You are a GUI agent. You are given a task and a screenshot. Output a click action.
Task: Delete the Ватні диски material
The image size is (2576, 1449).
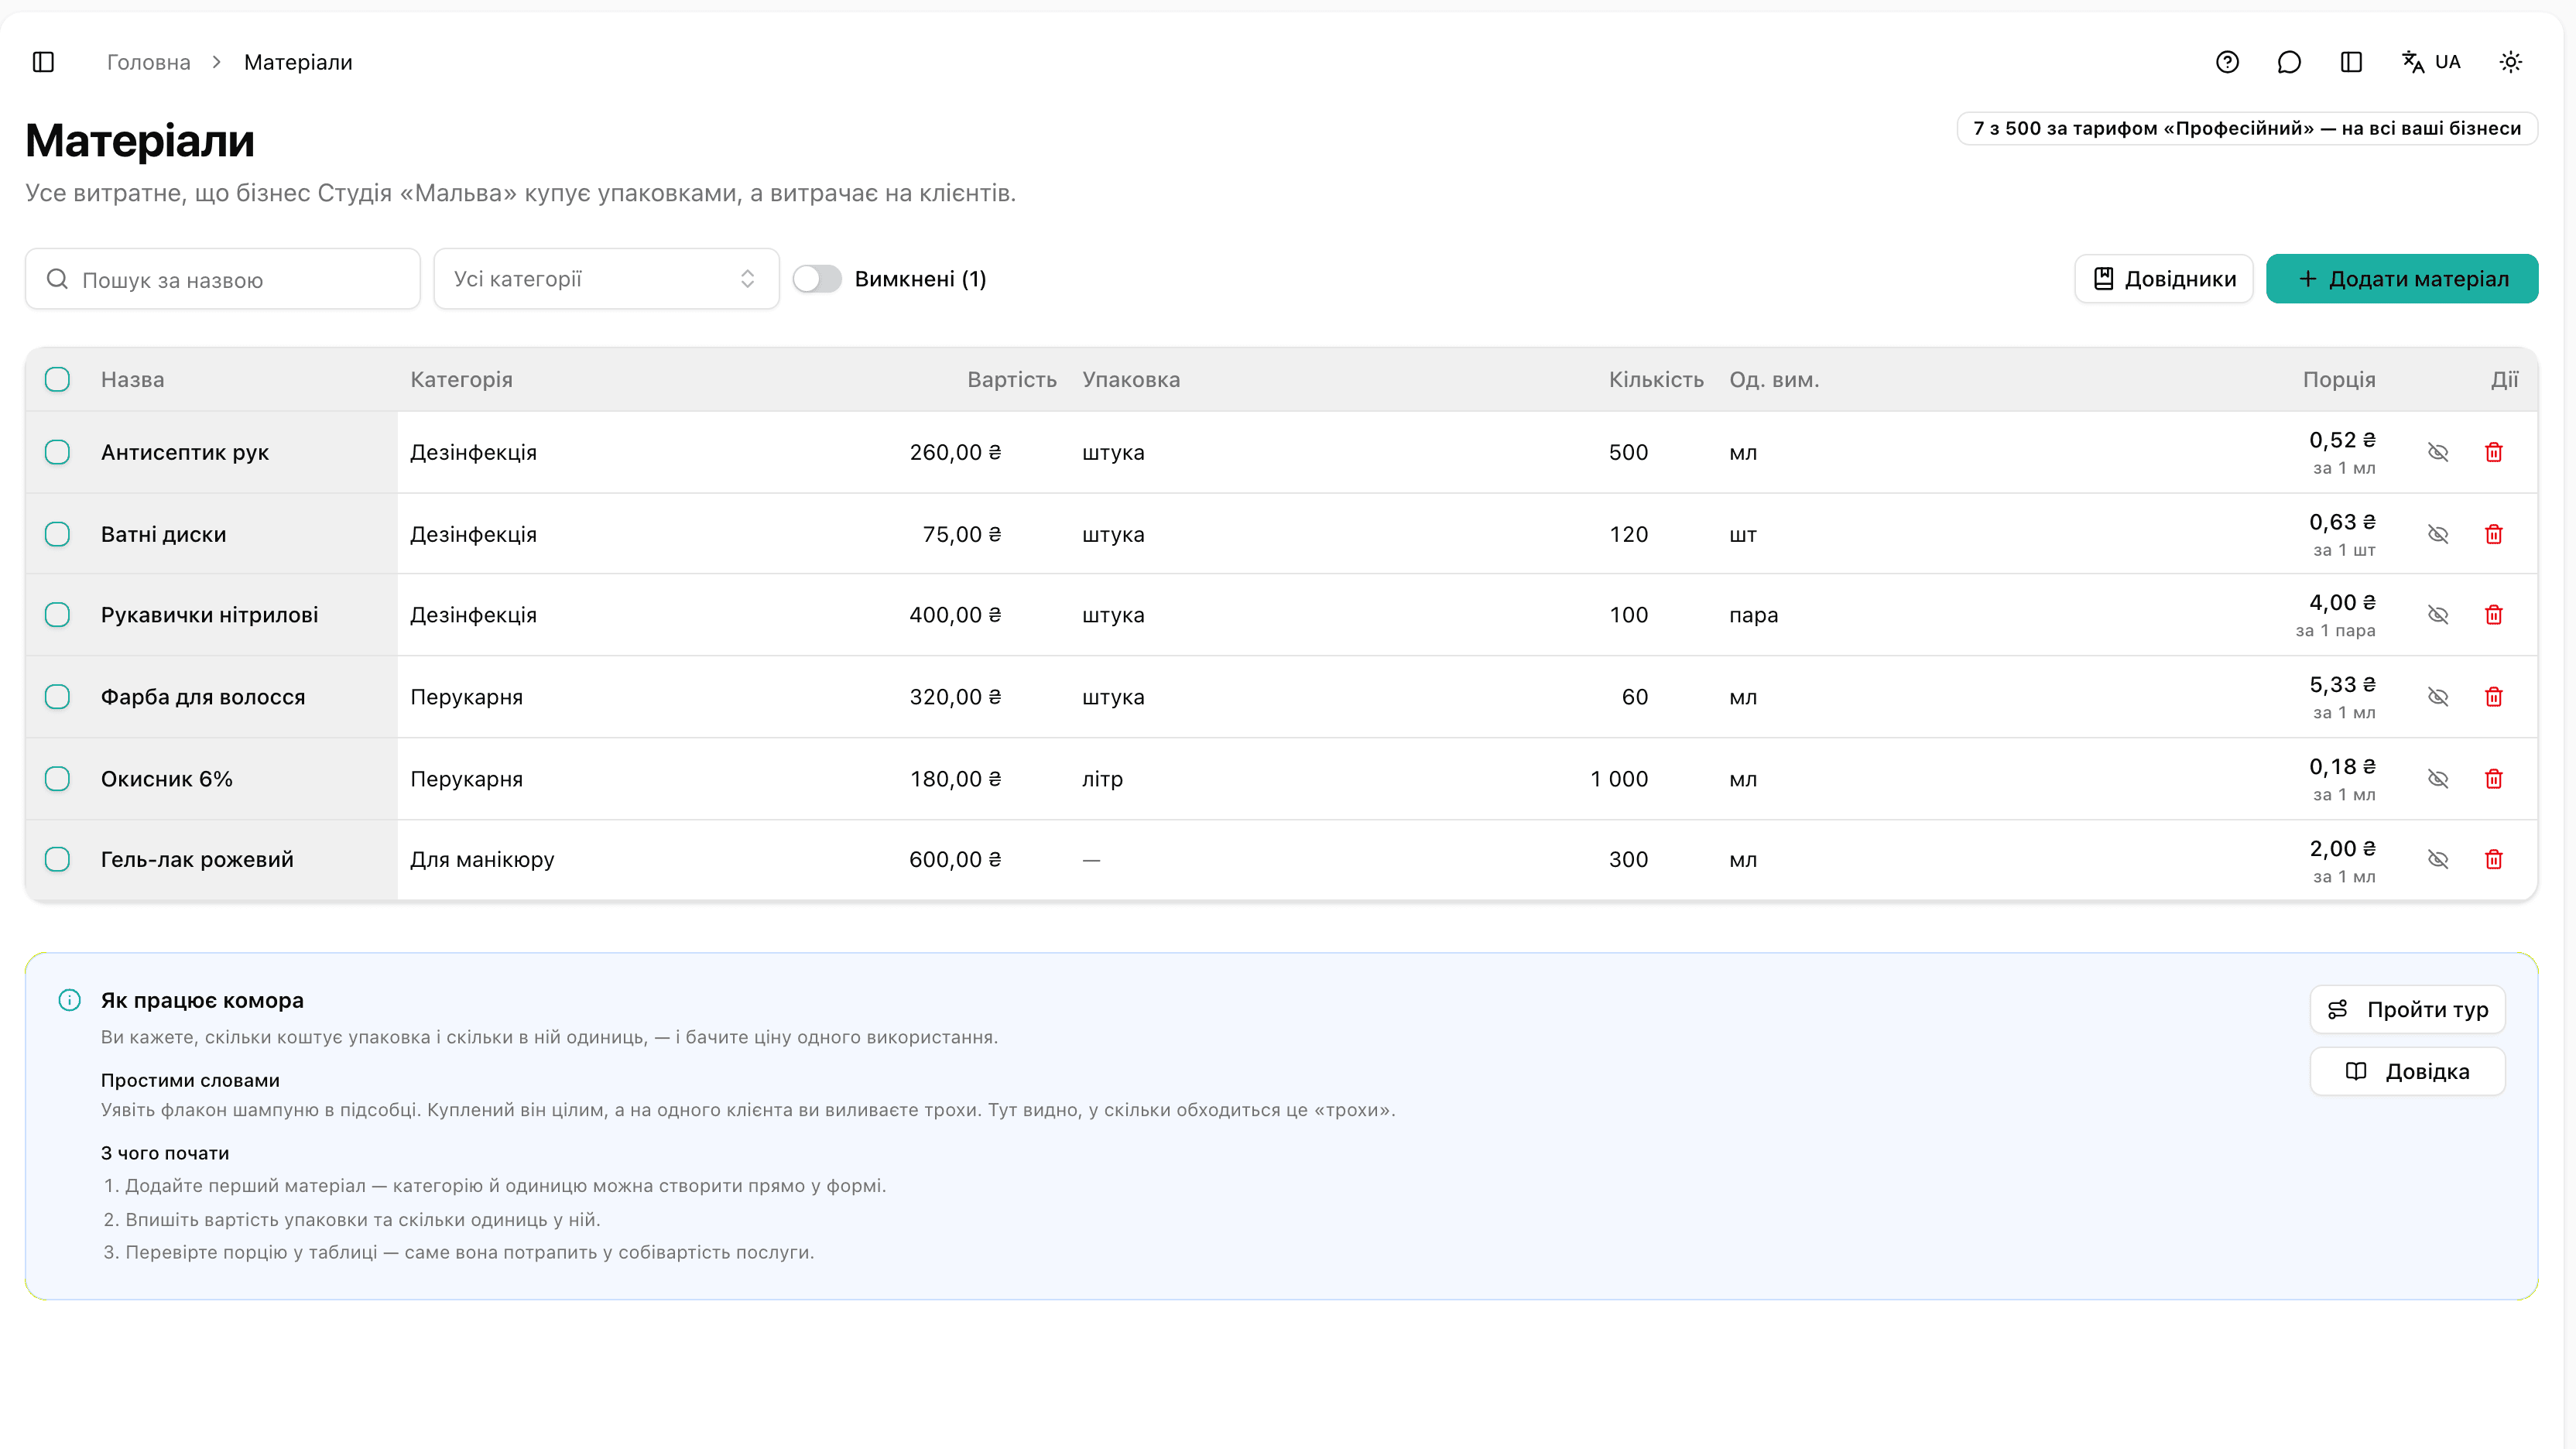(2494, 534)
